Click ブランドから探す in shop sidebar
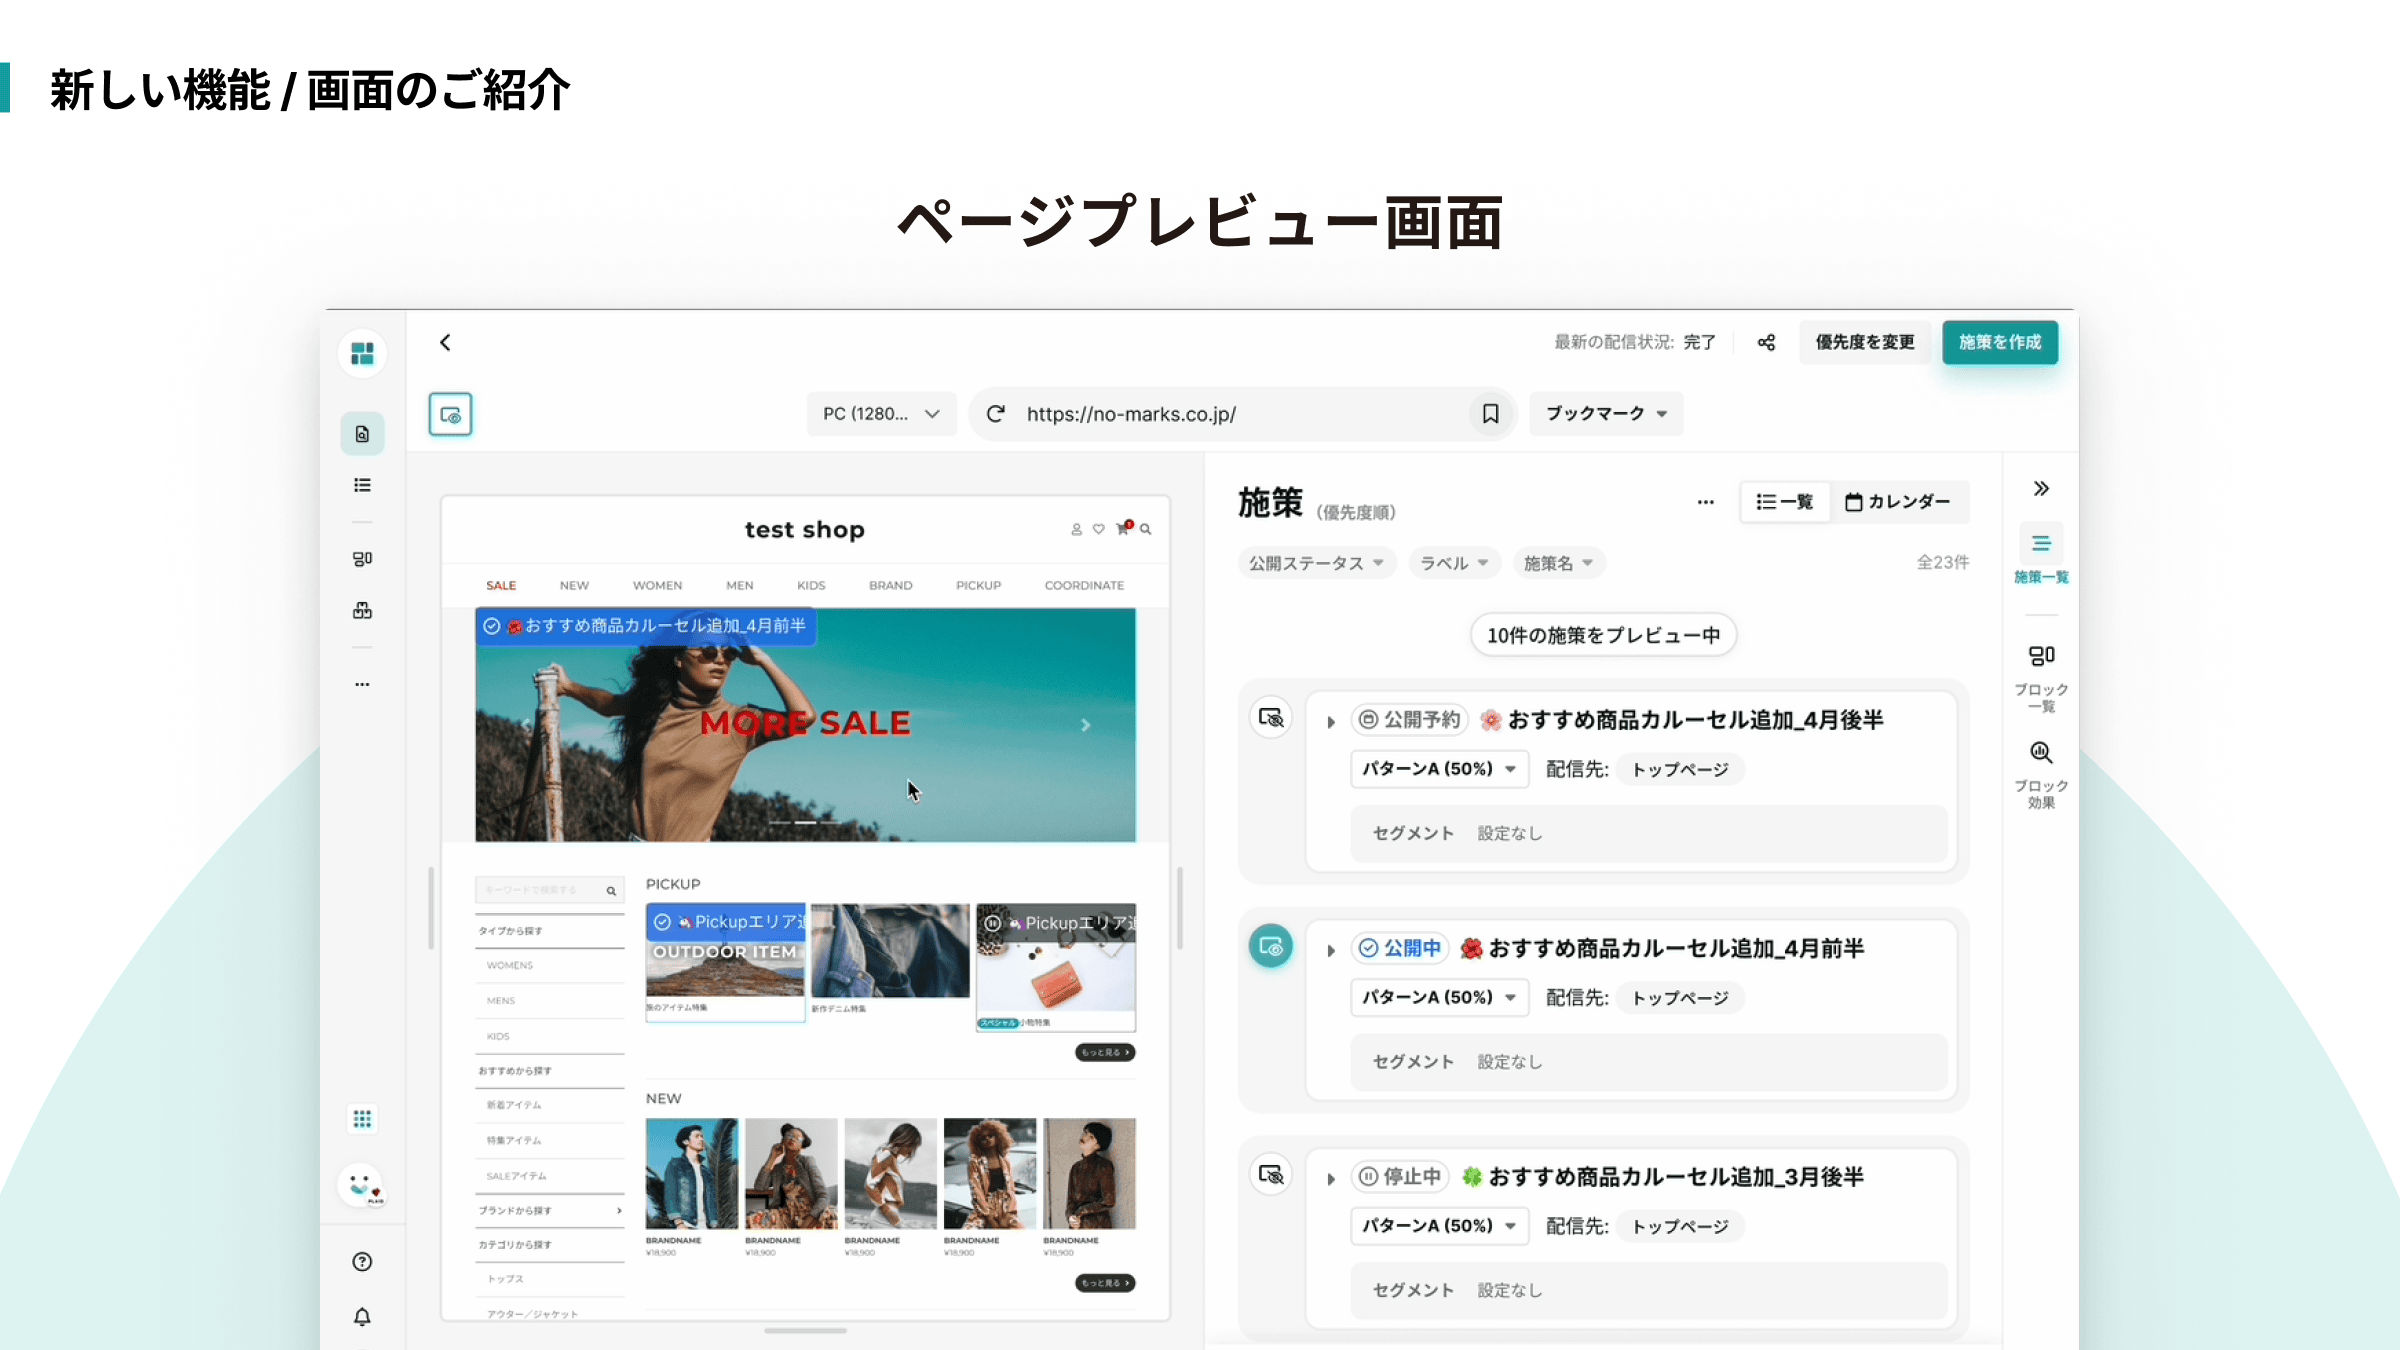 pyautogui.click(x=549, y=1210)
